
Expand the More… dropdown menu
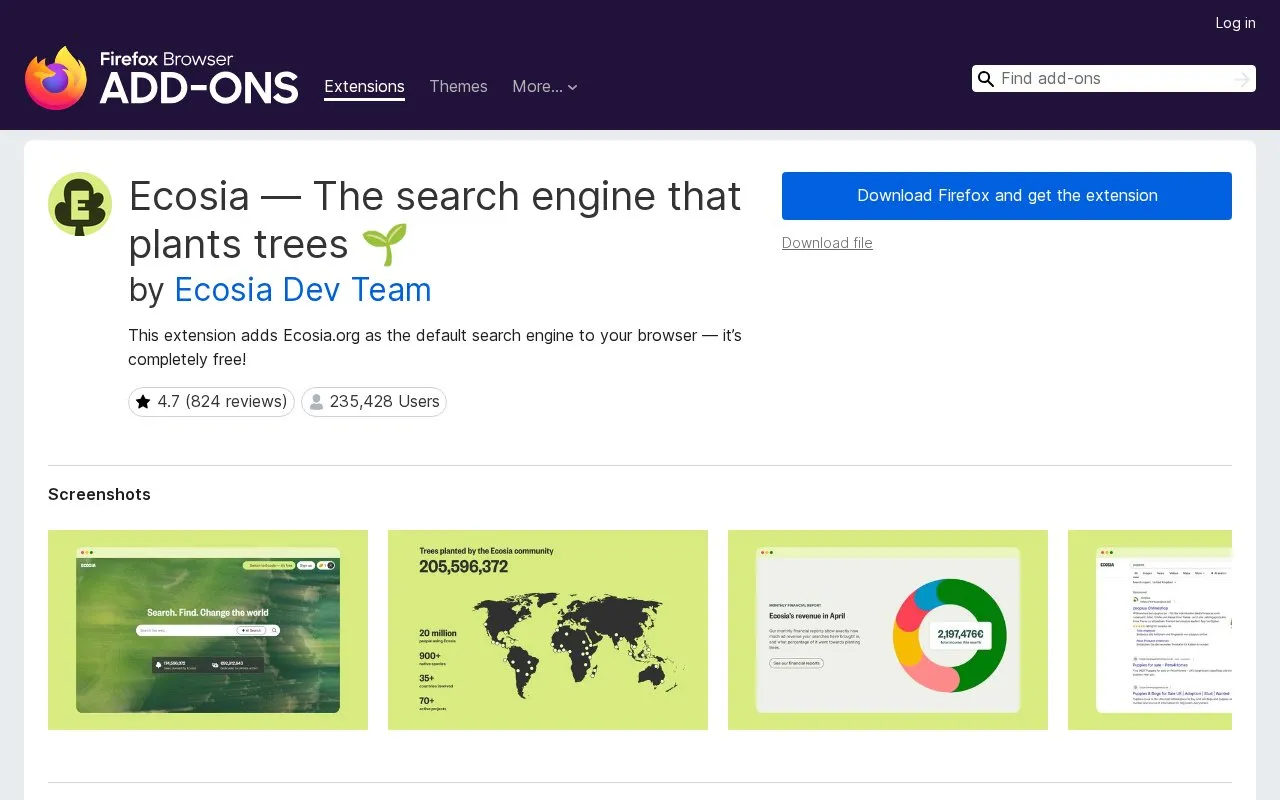click(545, 87)
